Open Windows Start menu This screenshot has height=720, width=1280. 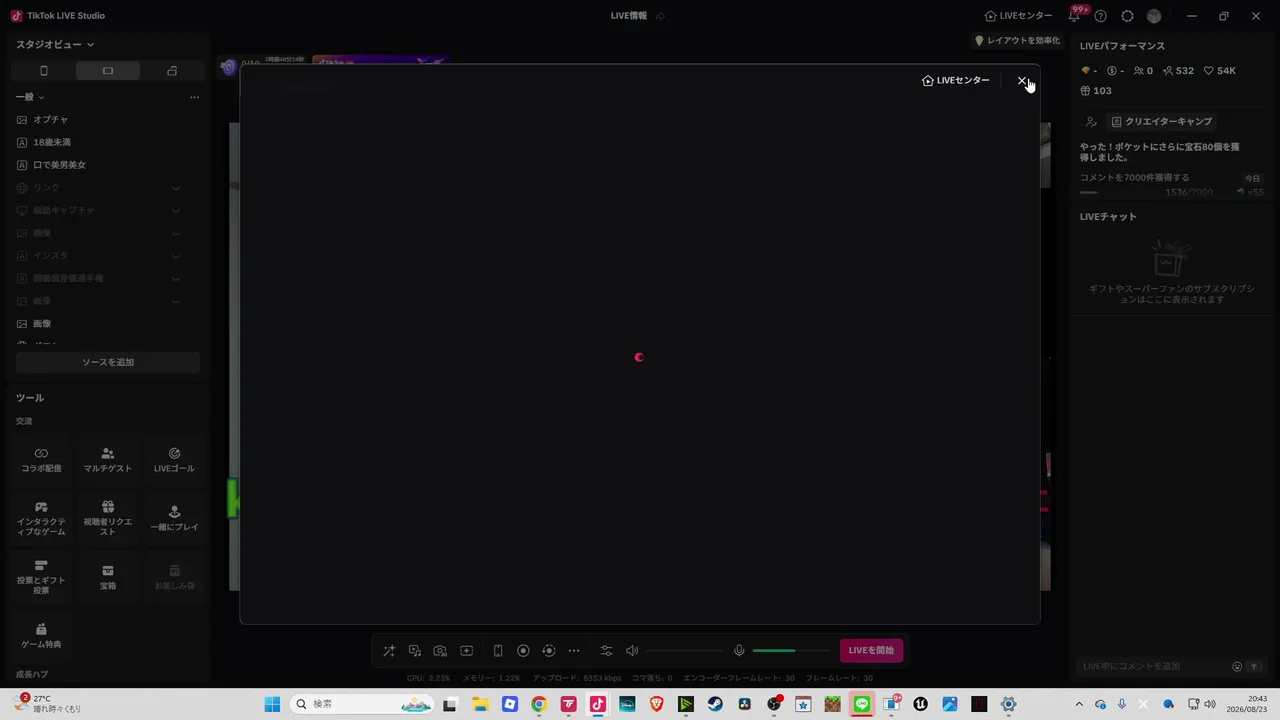click(272, 704)
